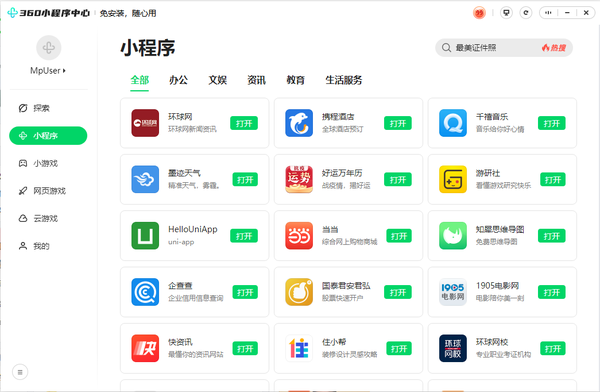Image resolution: width=600 pixels, height=392 pixels.
Task: Click the 环球网校 dark blue icon
Action: coord(453,348)
